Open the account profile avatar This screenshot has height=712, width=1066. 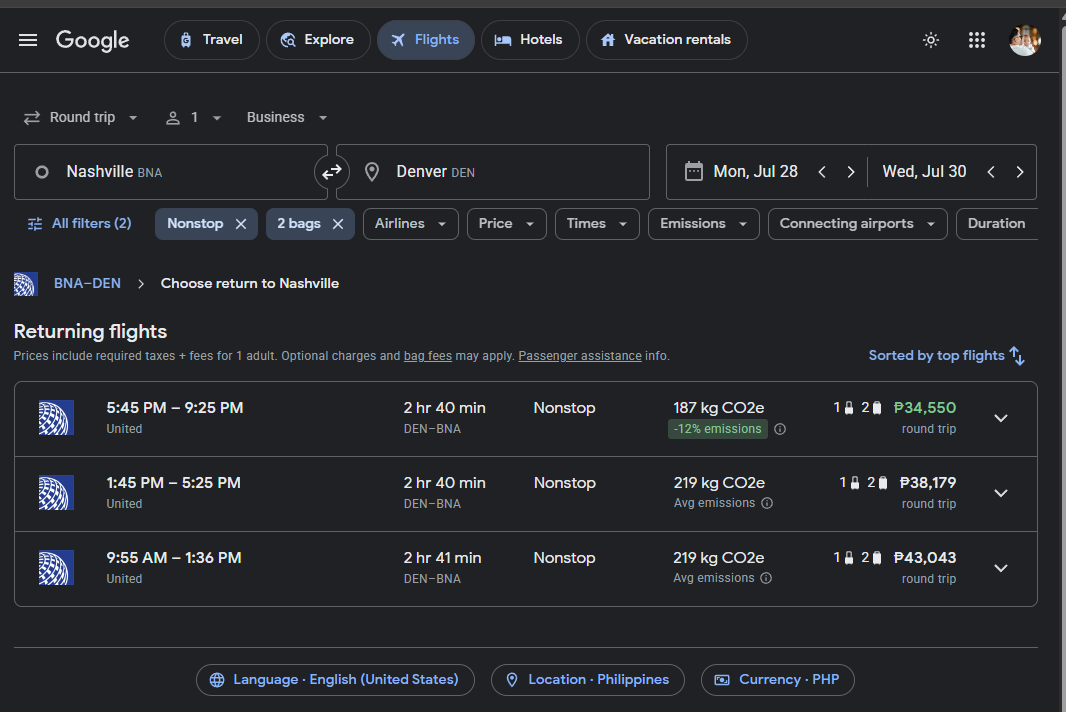[1025, 40]
